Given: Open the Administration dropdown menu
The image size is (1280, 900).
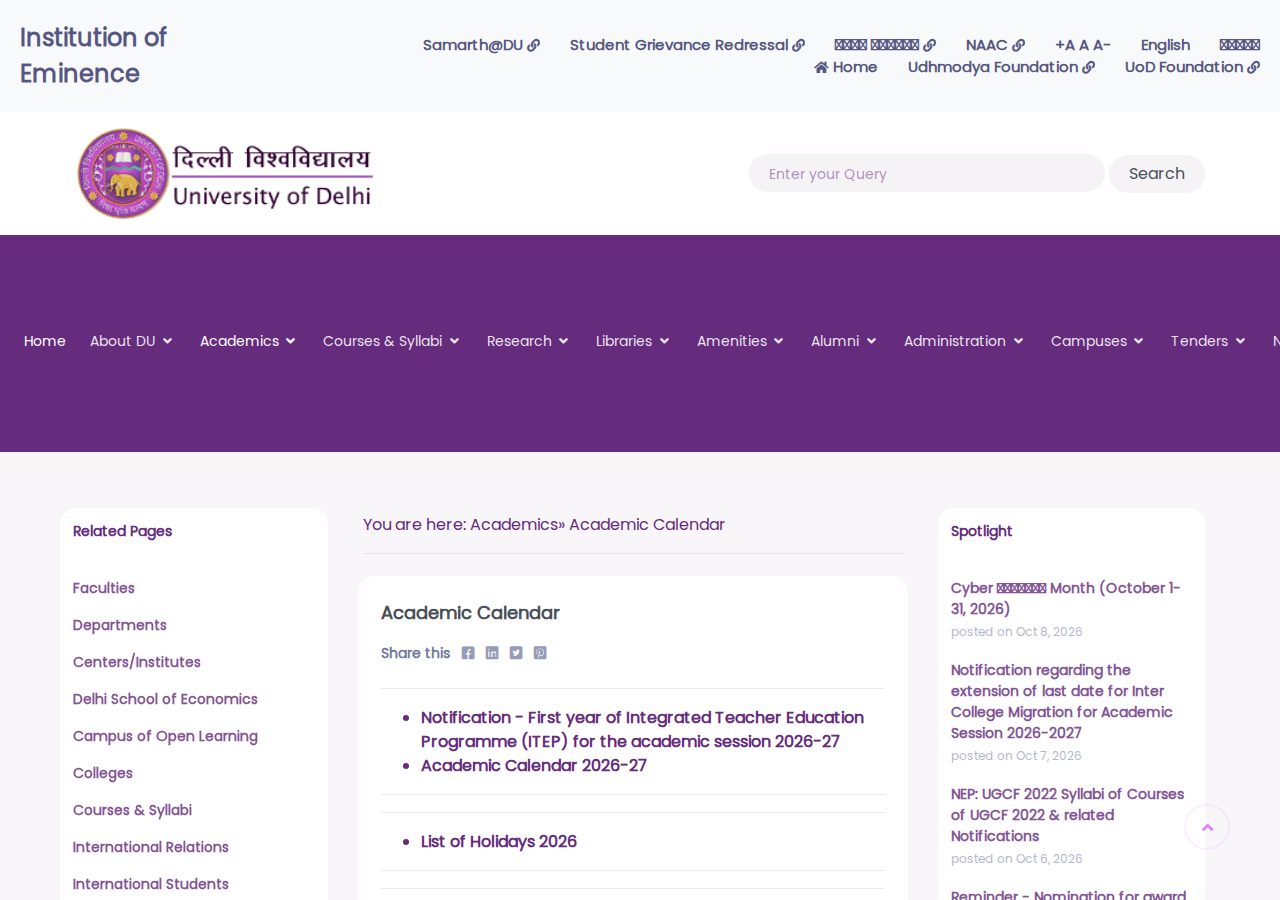Looking at the screenshot, I should tap(964, 341).
